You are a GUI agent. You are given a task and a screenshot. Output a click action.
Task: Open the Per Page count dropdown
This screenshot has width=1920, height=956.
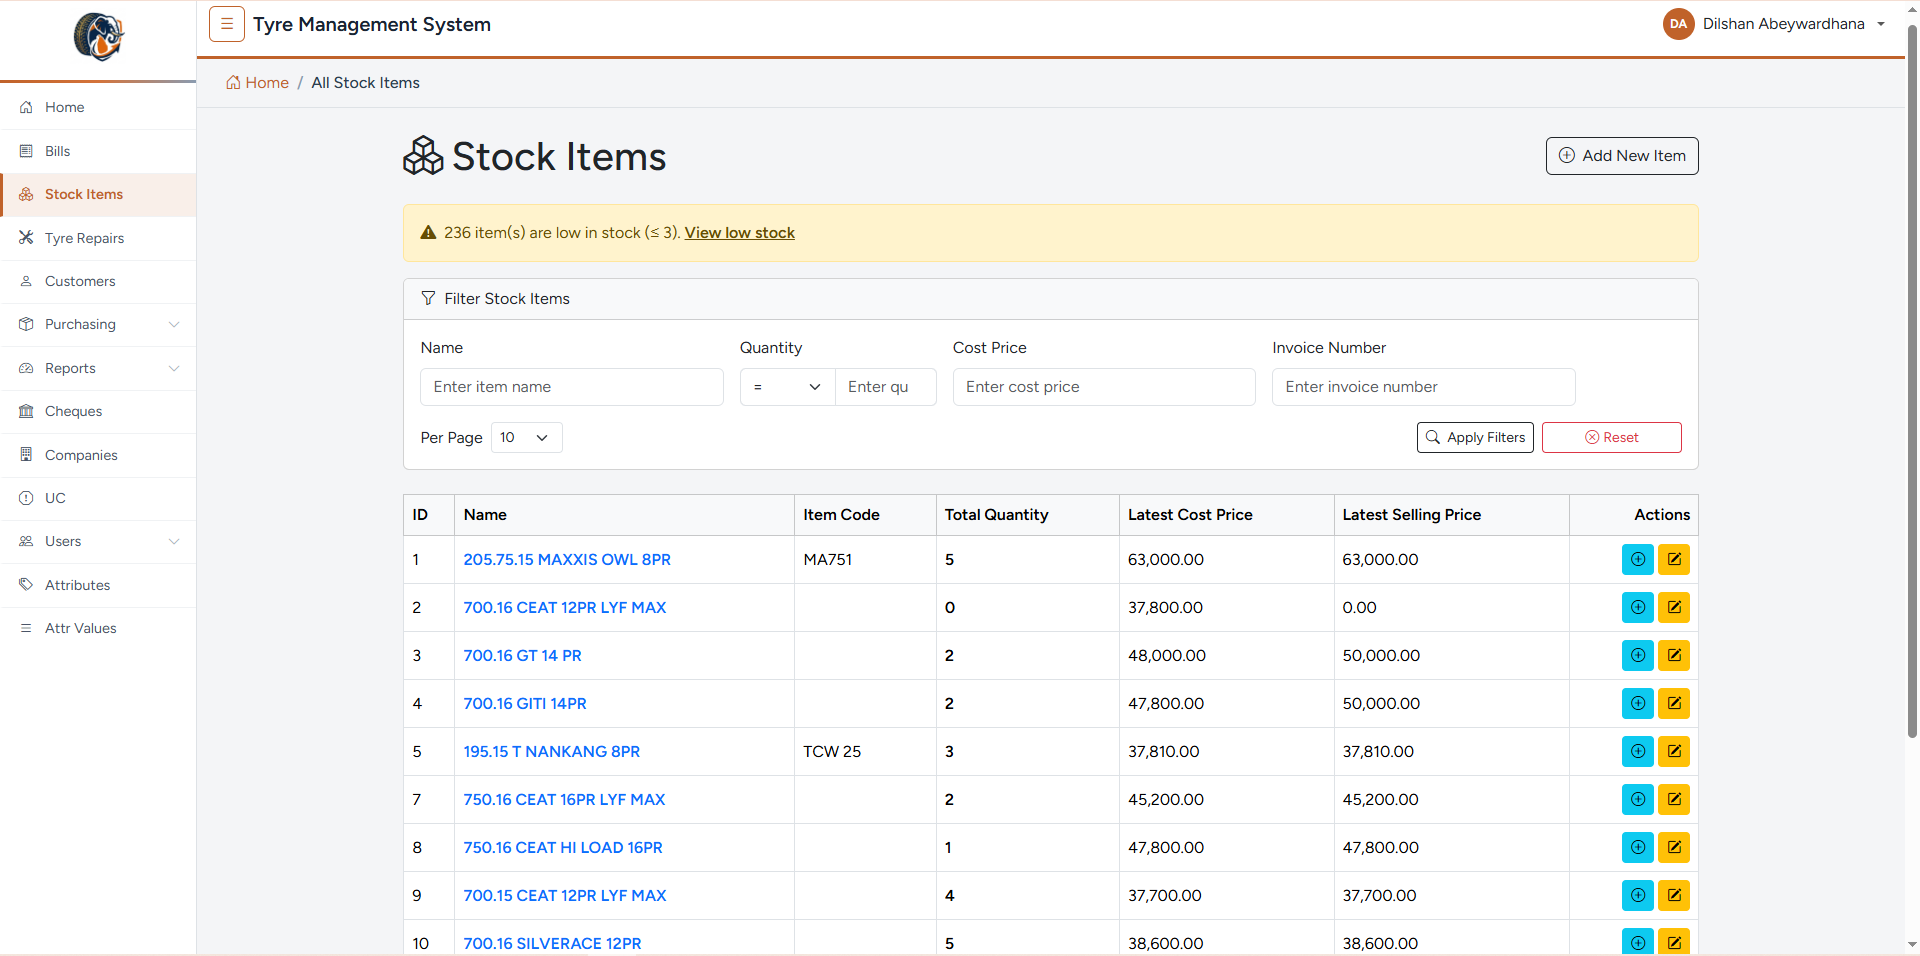[526, 438]
